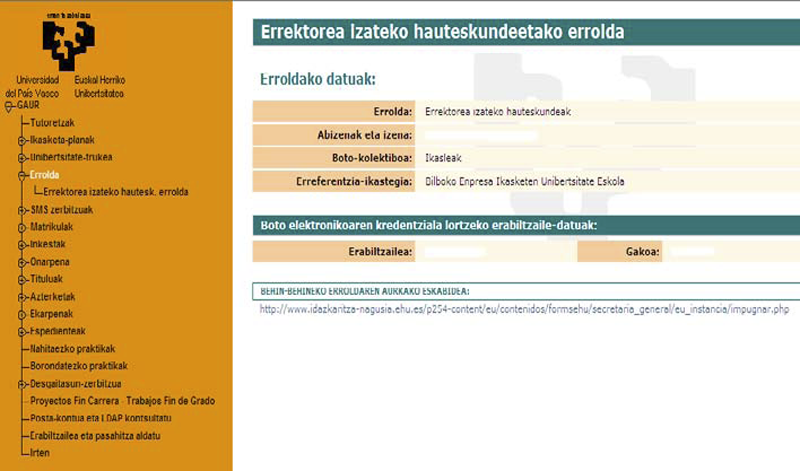Open the Onarpena section
The image size is (800, 471).
click(x=50, y=262)
